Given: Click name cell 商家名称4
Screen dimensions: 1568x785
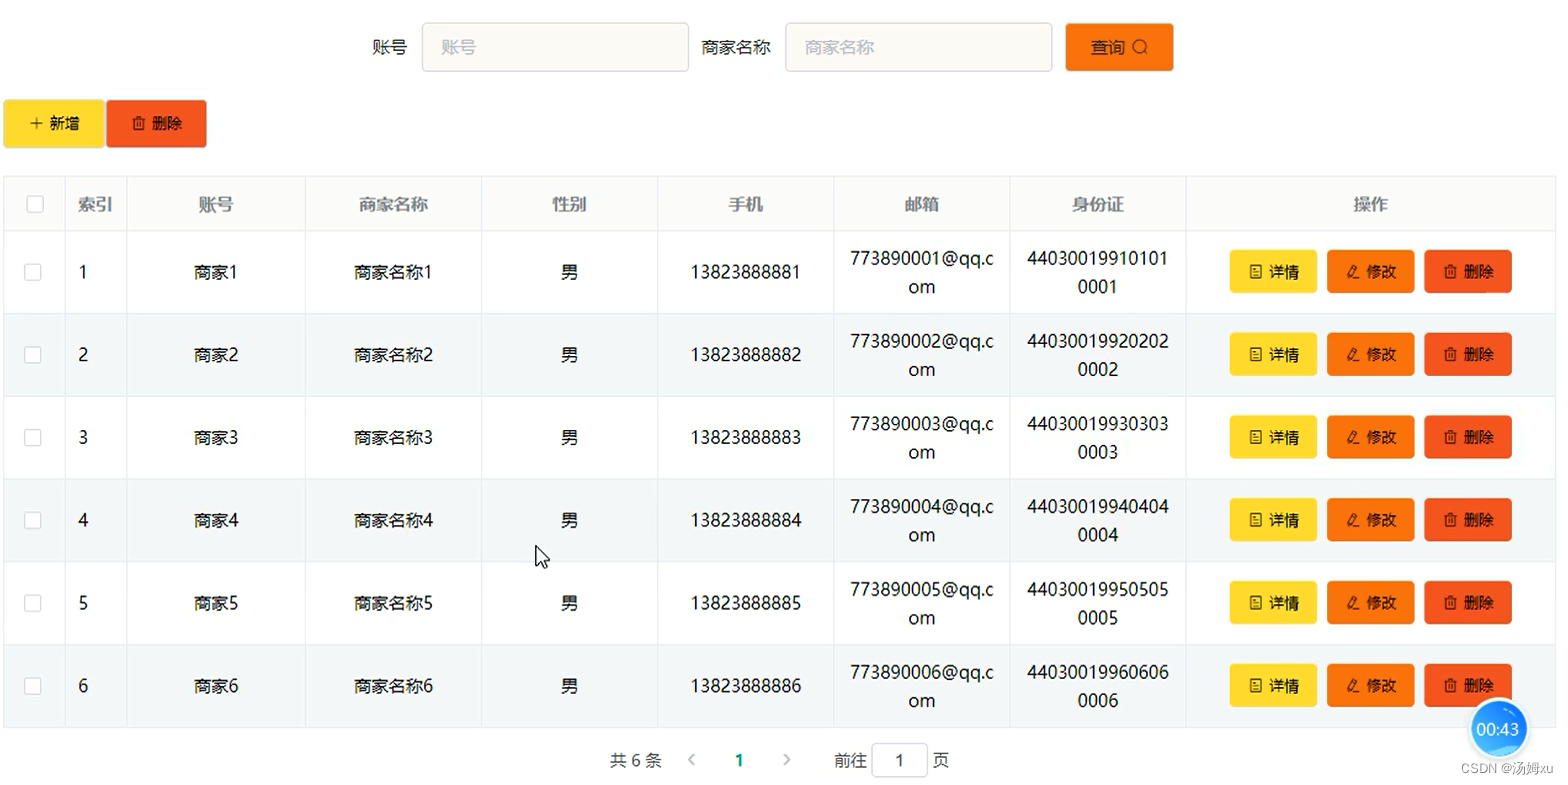Looking at the screenshot, I should click(393, 520).
